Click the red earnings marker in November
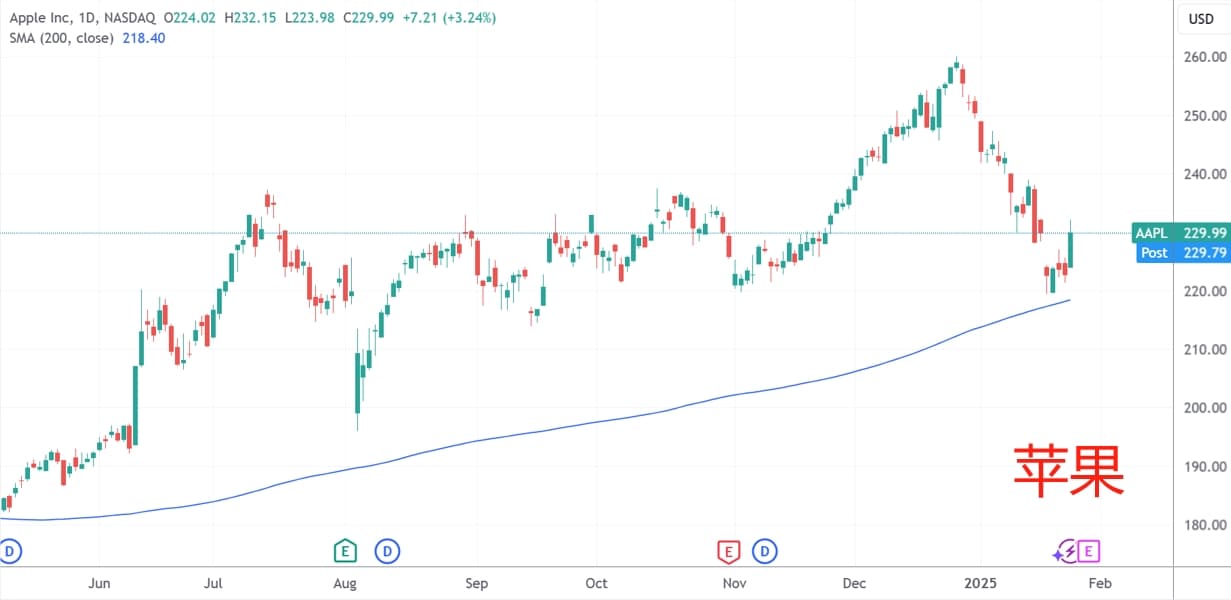This screenshot has width=1231, height=600. click(728, 550)
